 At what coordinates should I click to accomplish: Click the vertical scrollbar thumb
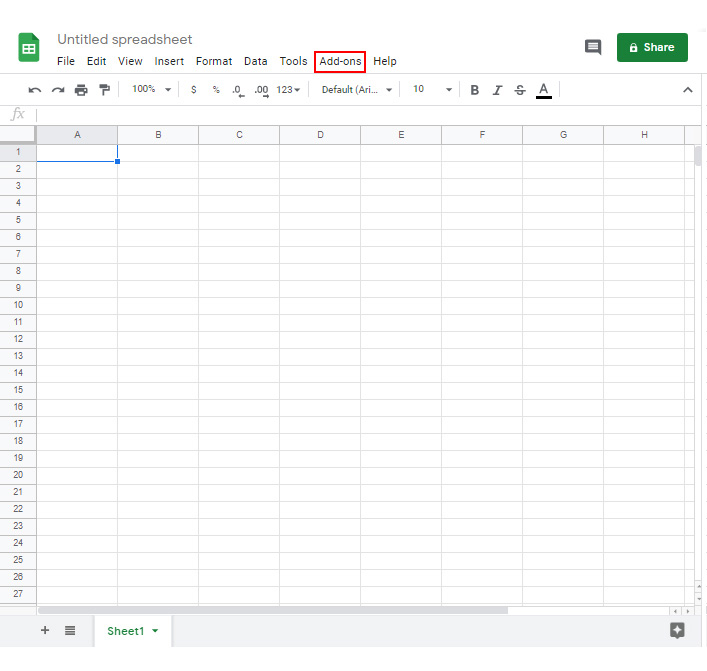point(698,156)
